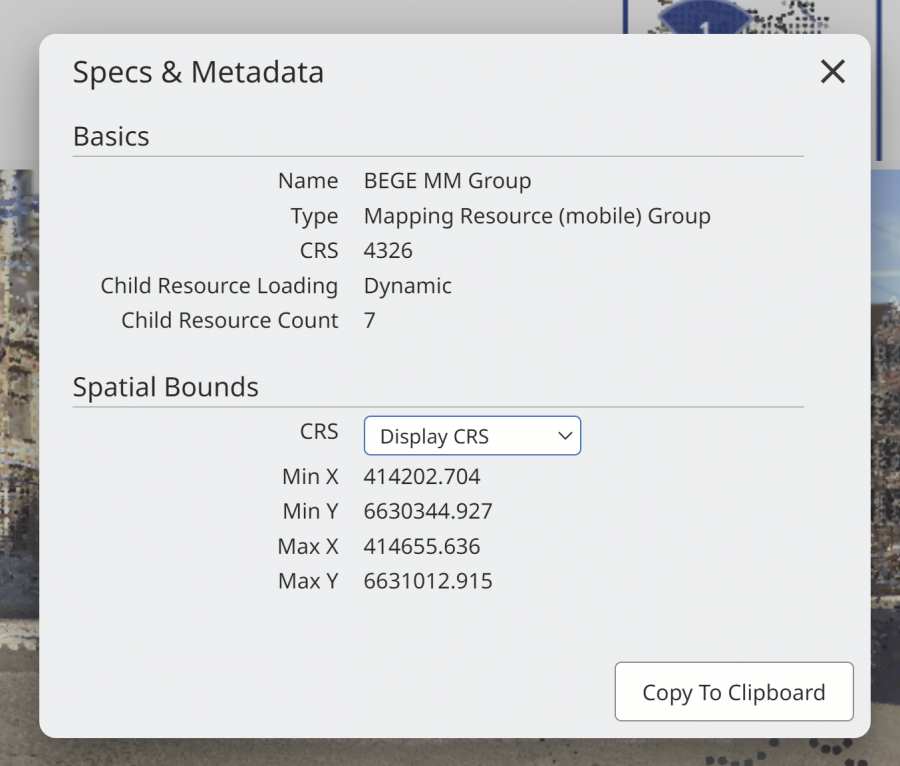Click the Child Resource Count label
Screen dimensions: 900x766
pos(230,320)
